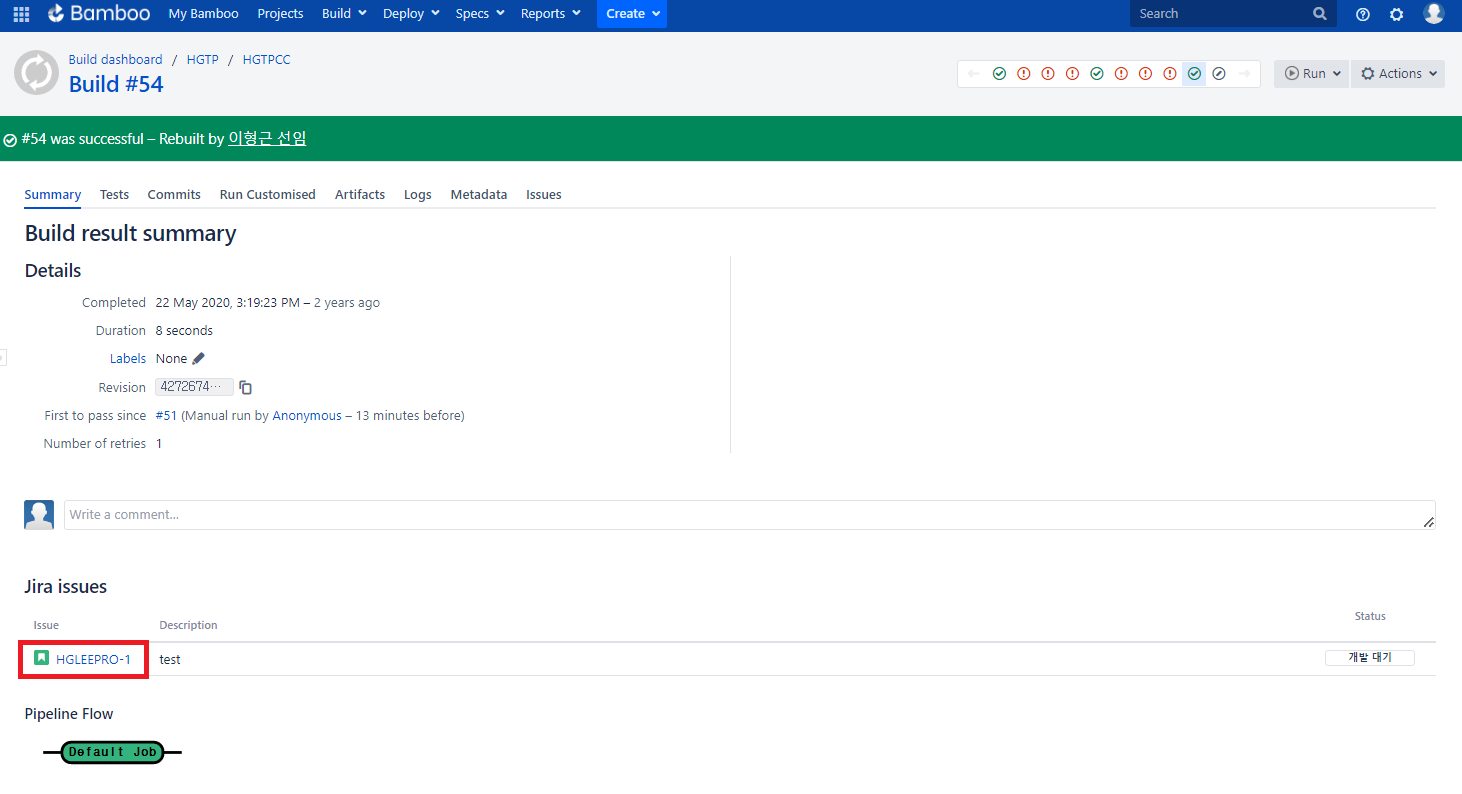Expand the Build menu dropdown

pyautogui.click(x=344, y=14)
